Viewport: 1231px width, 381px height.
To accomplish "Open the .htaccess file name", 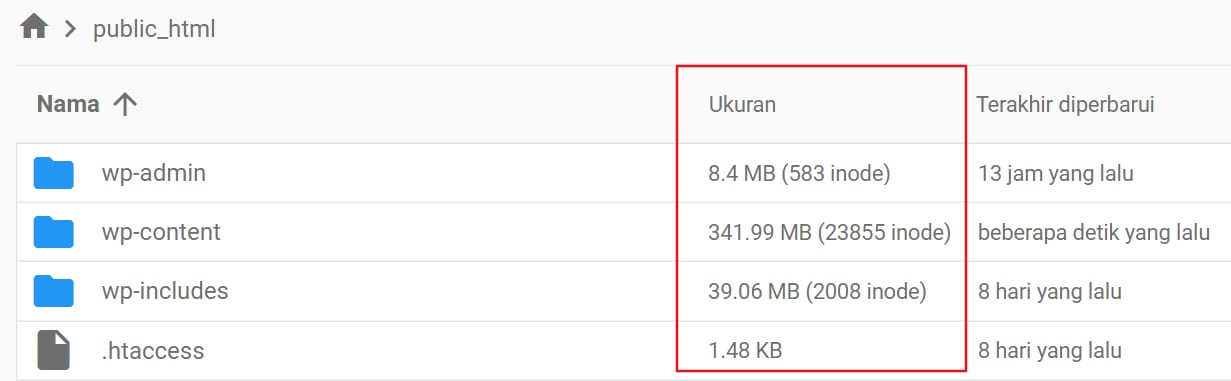I will (x=153, y=351).
